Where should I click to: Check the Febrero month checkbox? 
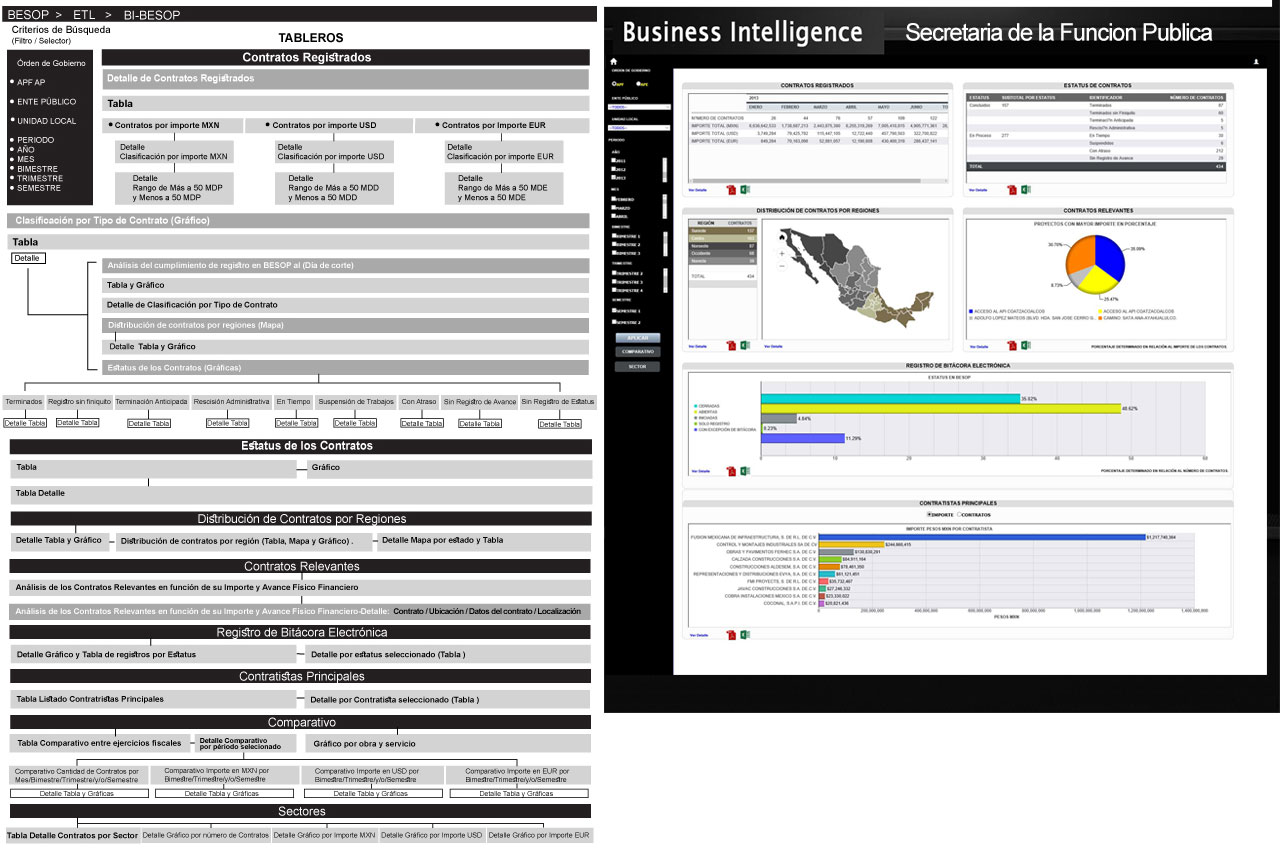pos(613,199)
